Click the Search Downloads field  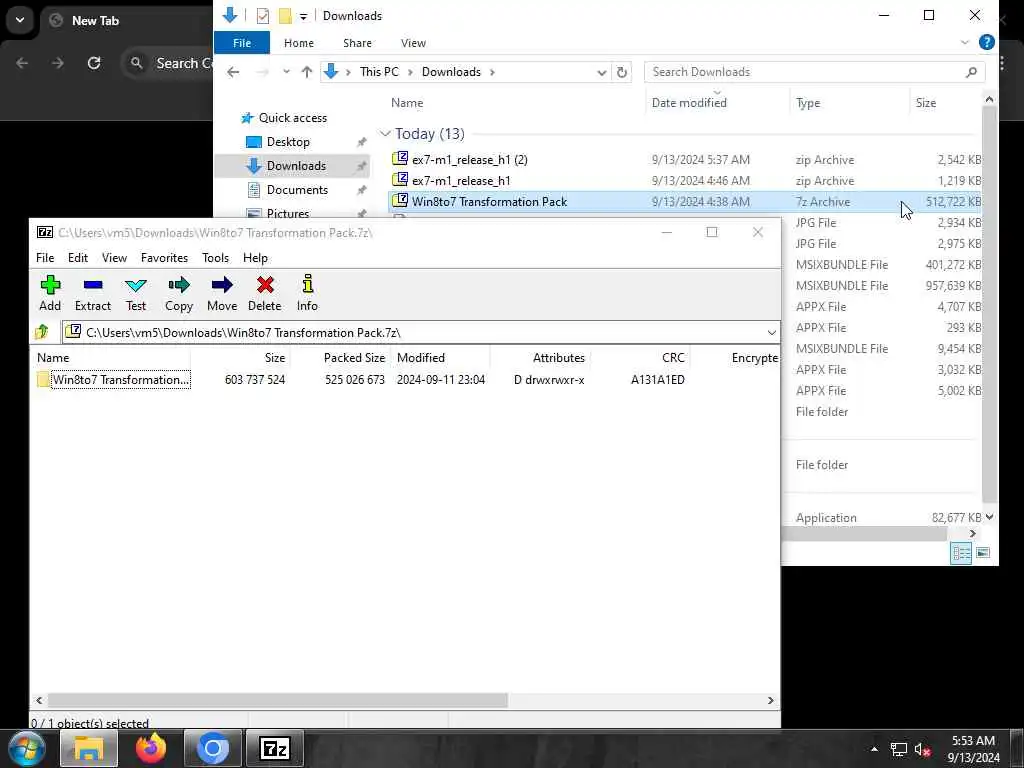(x=814, y=72)
